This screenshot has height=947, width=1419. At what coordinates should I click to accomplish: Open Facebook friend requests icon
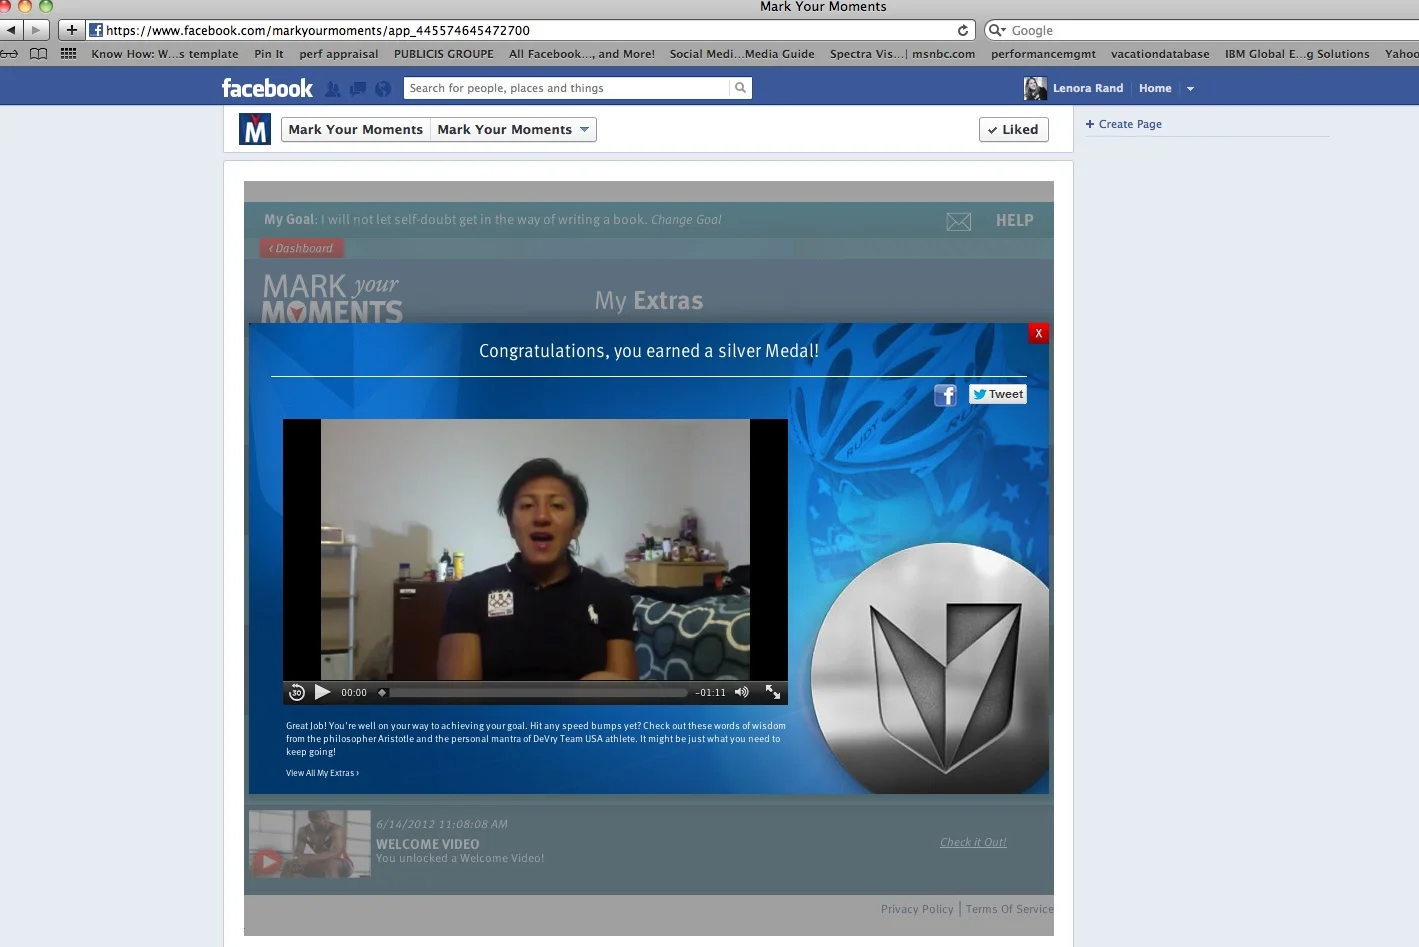click(333, 89)
